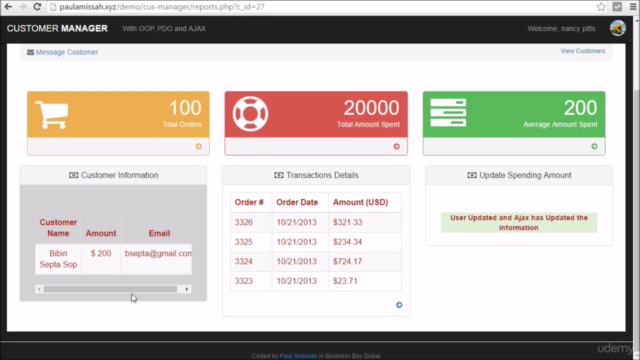Open the Message Customer link

click(67, 52)
